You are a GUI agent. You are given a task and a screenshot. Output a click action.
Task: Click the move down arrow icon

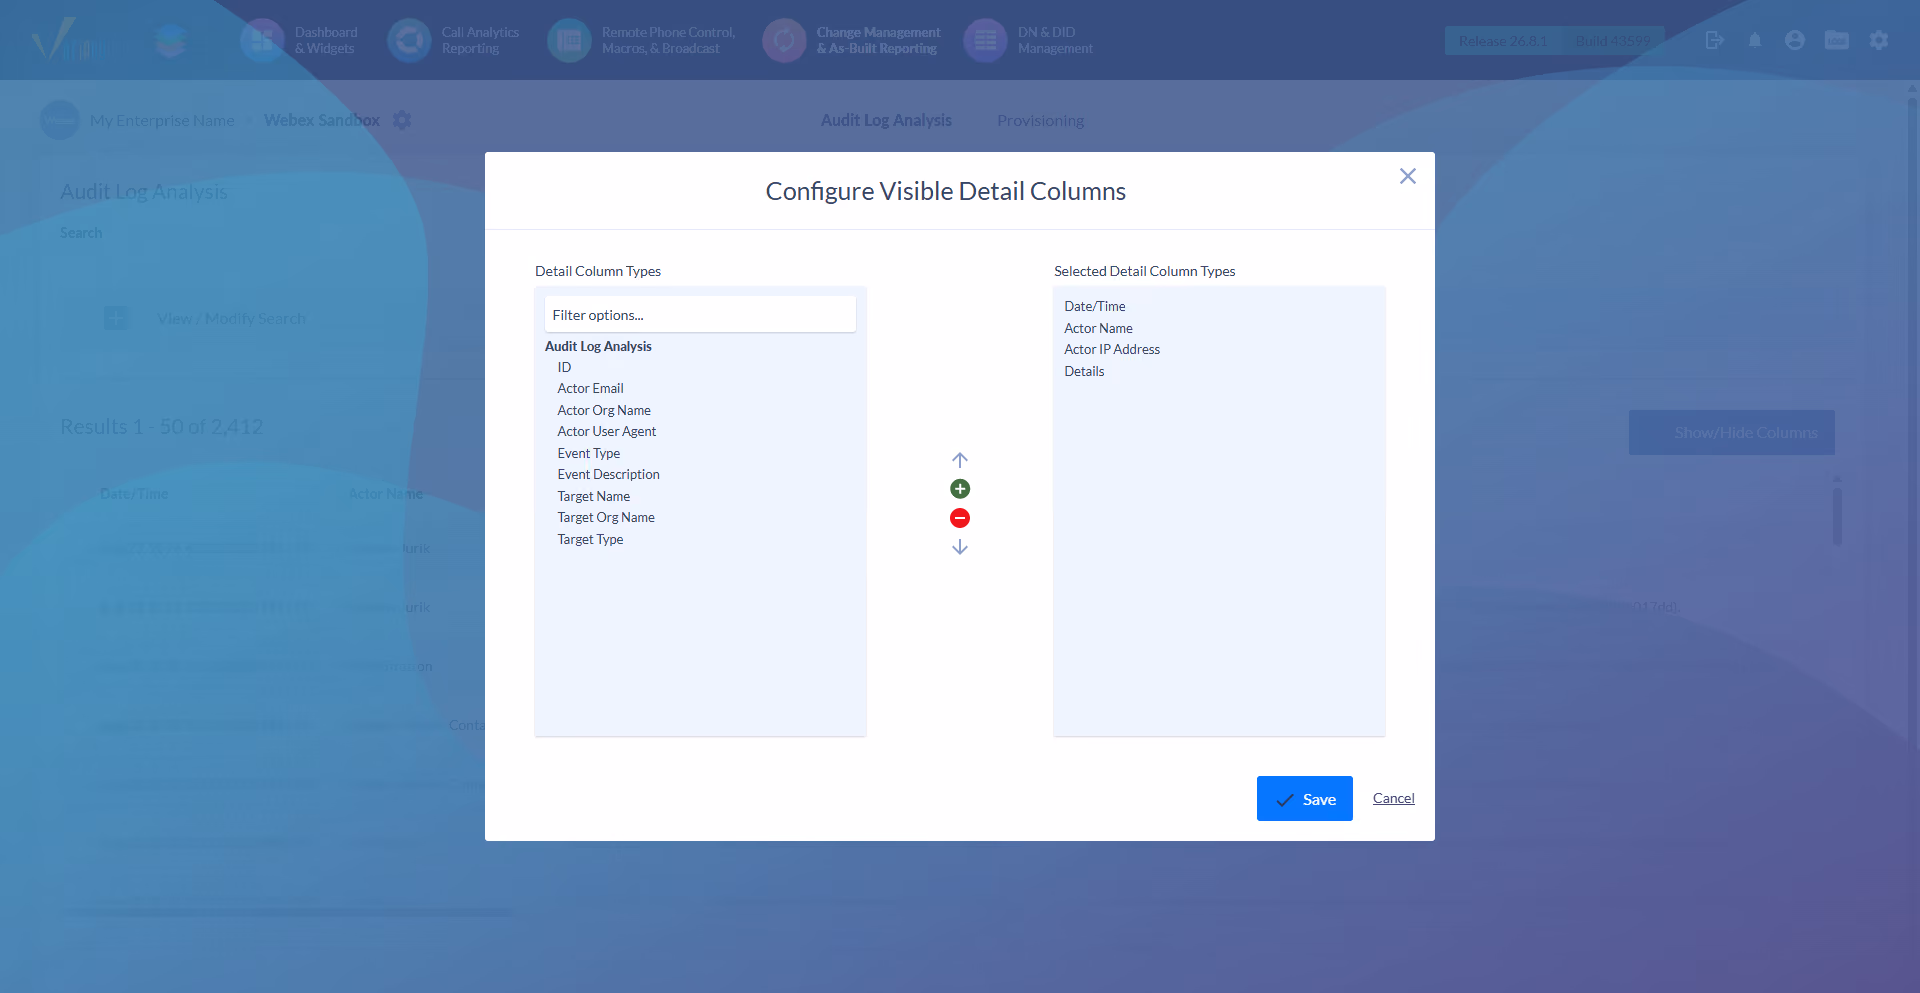(x=960, y=547)
